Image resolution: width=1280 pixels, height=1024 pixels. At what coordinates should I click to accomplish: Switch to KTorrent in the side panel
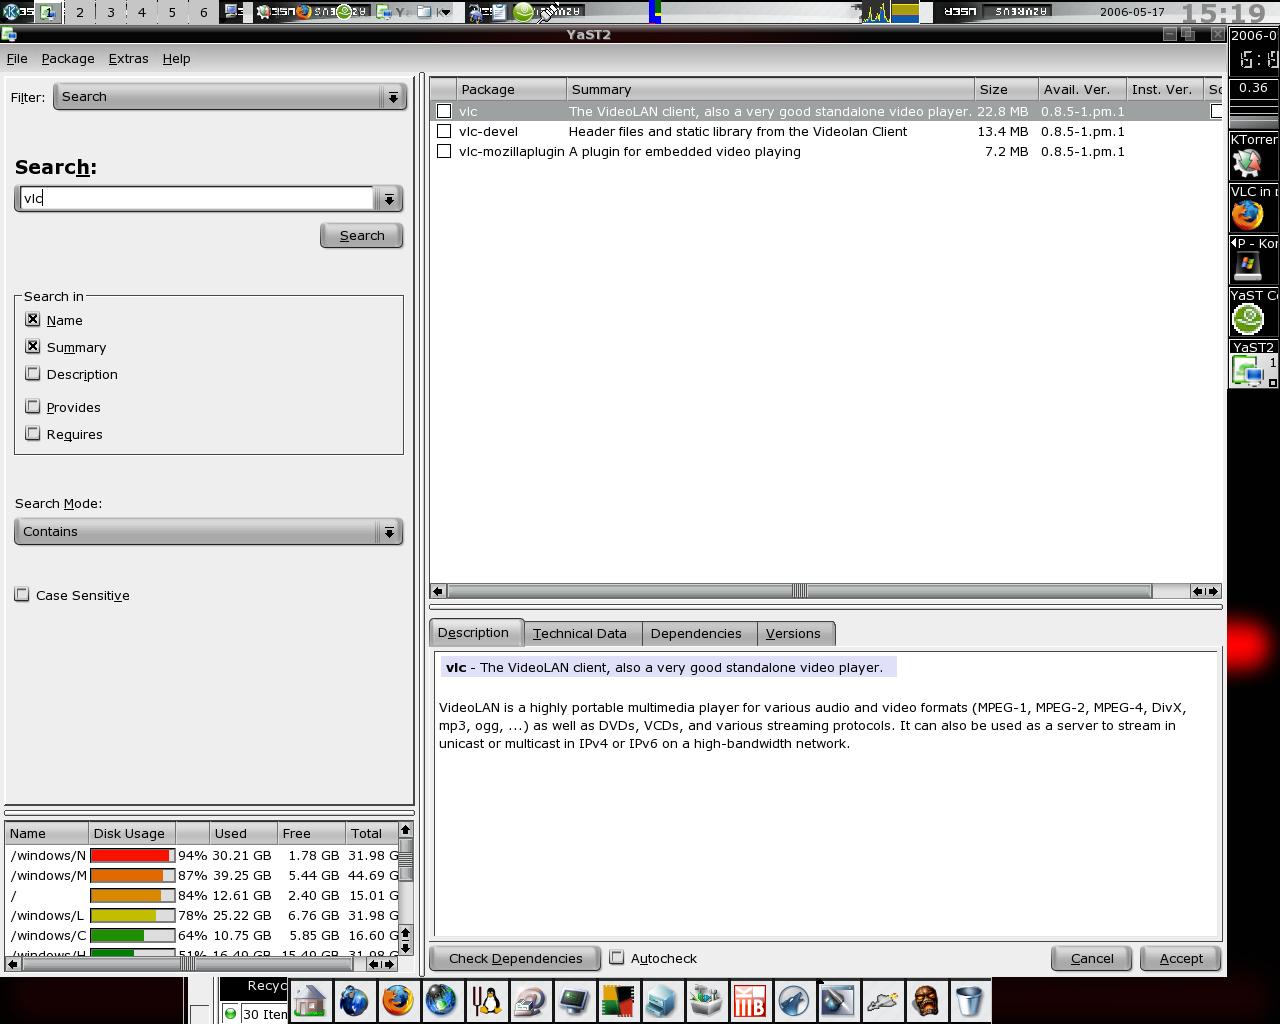(1253, 155)
